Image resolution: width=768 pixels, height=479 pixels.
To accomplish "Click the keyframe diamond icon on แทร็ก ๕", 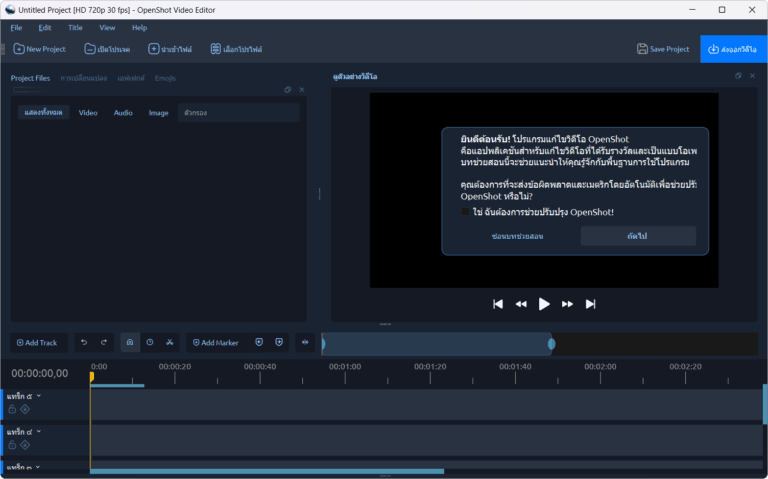I will click(x=25, y=409).
